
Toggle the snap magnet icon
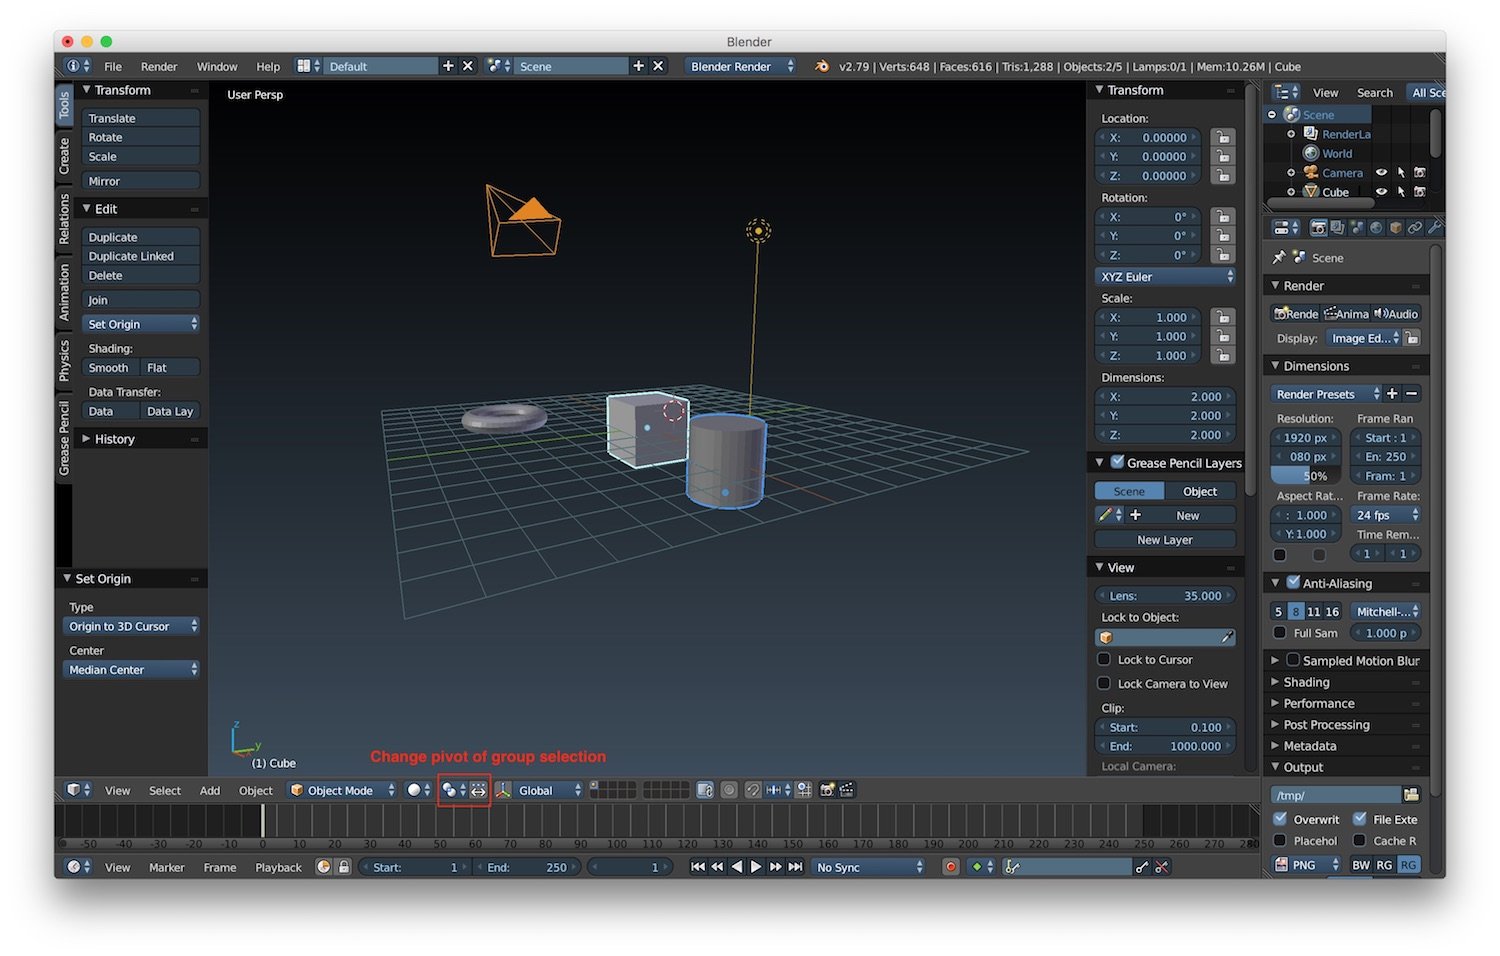click(753, 790)
